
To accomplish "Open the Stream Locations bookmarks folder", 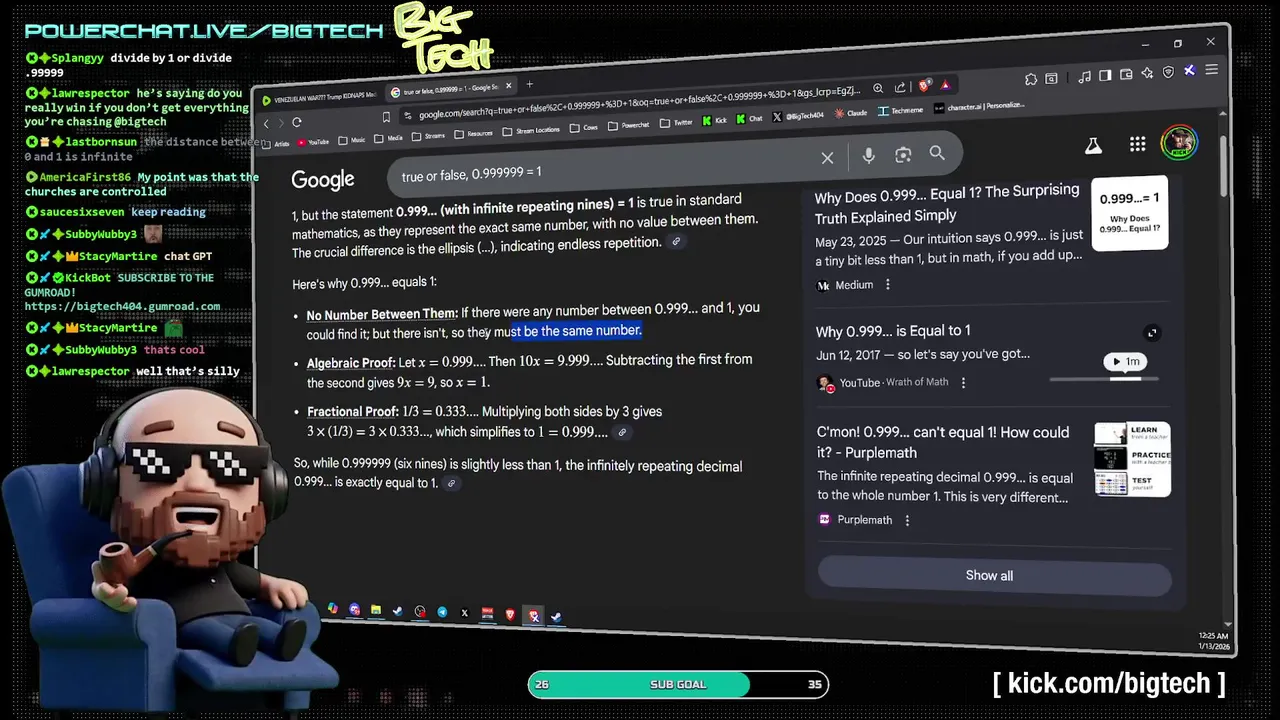I will (531, 130).
